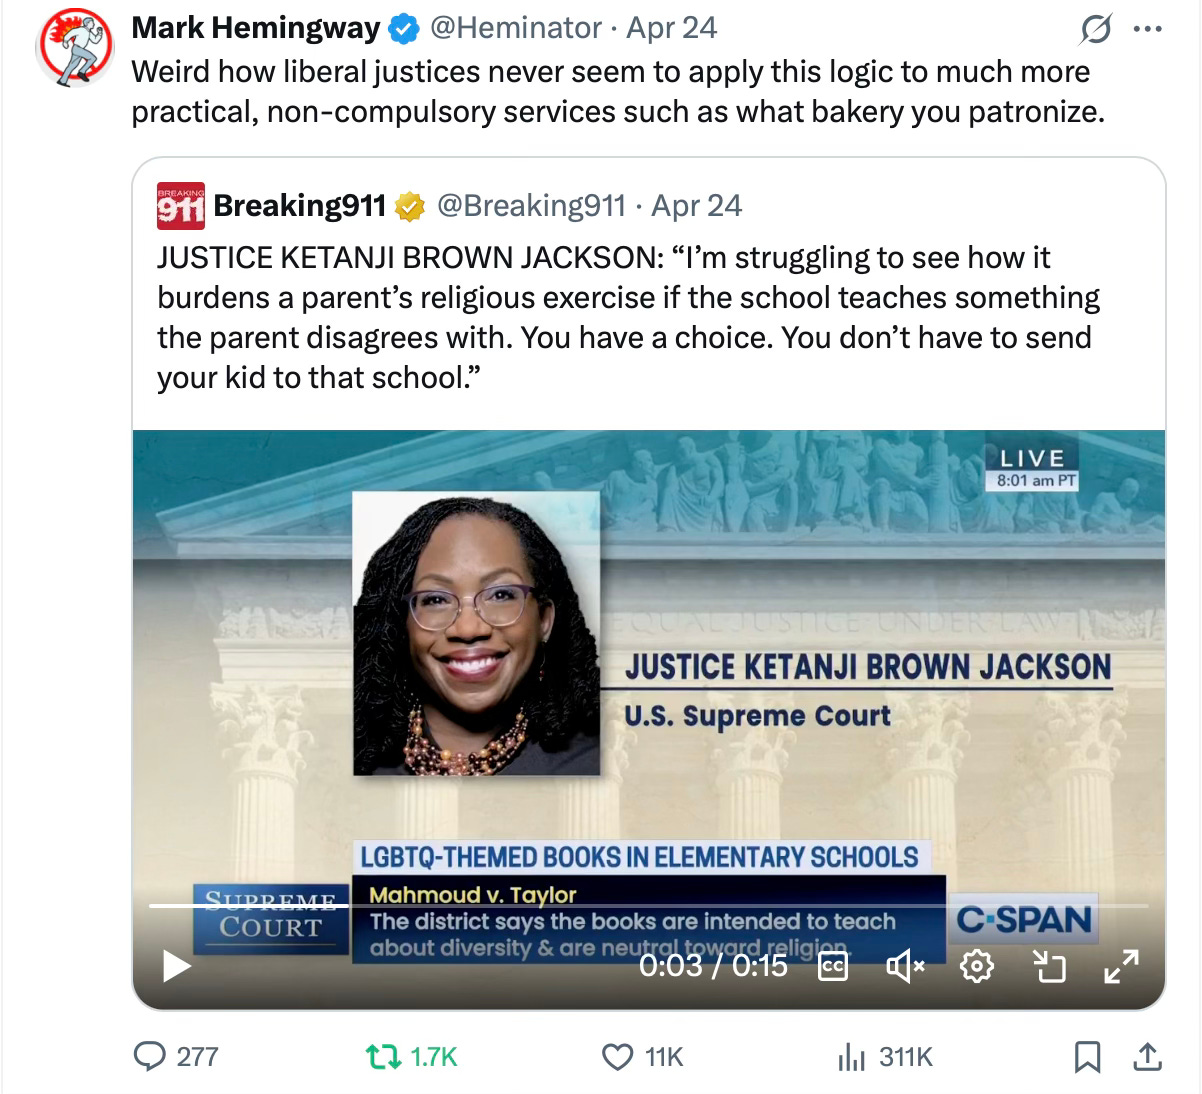Open Mark Hemingway's profile name

coord(255,28)
